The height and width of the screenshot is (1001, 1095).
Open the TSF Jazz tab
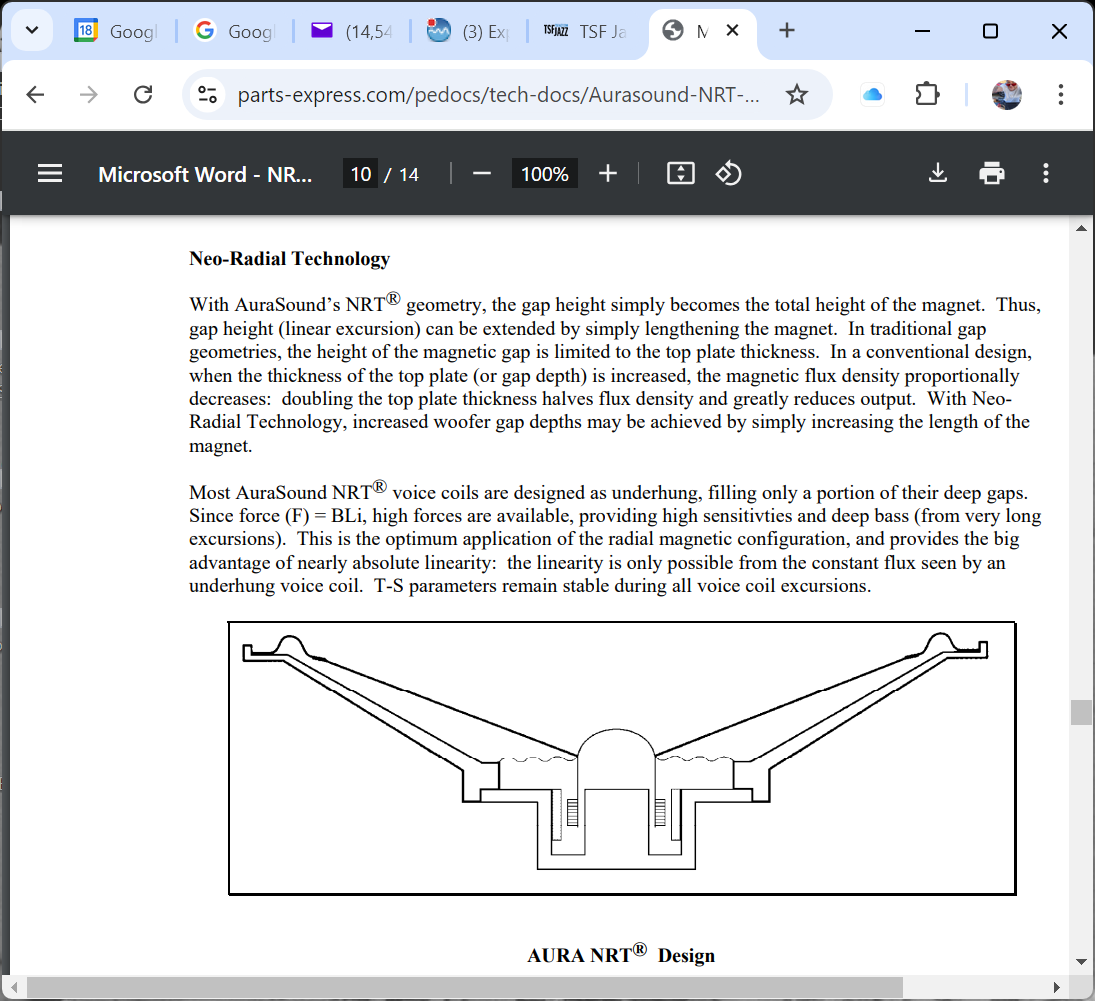tap(585, 31)
